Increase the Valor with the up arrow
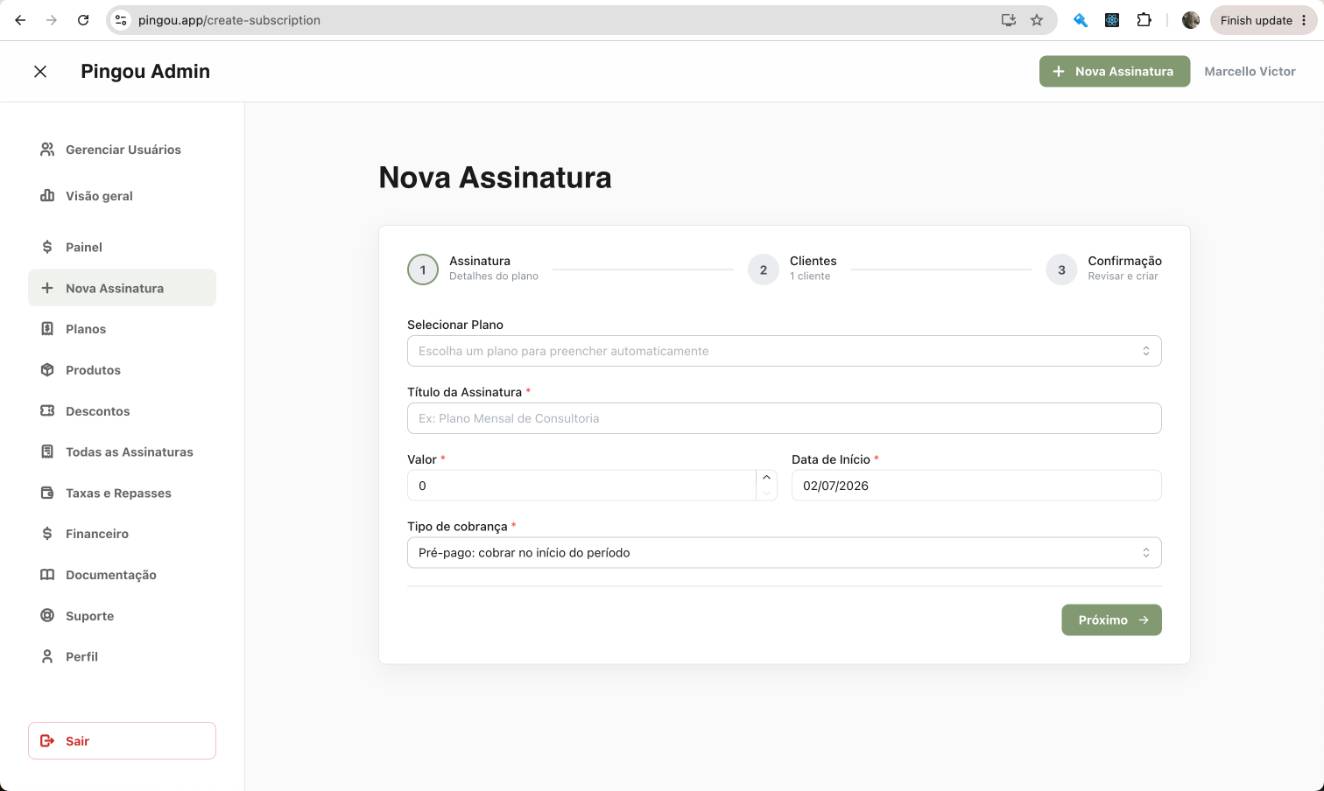 point(767,477)
